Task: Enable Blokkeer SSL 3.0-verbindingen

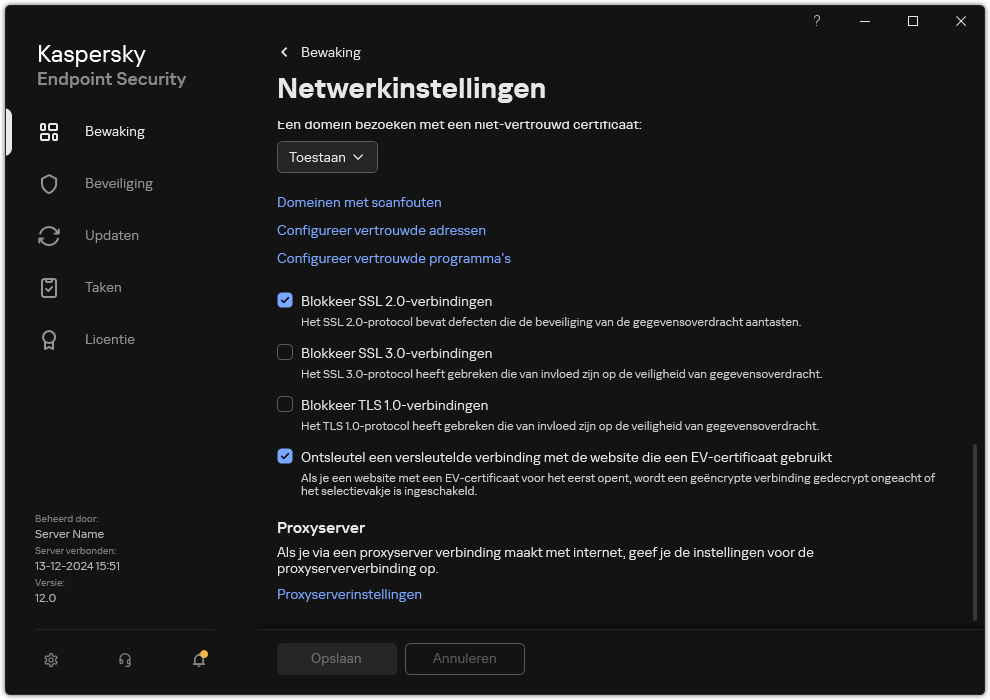Action: click(285, 352)
